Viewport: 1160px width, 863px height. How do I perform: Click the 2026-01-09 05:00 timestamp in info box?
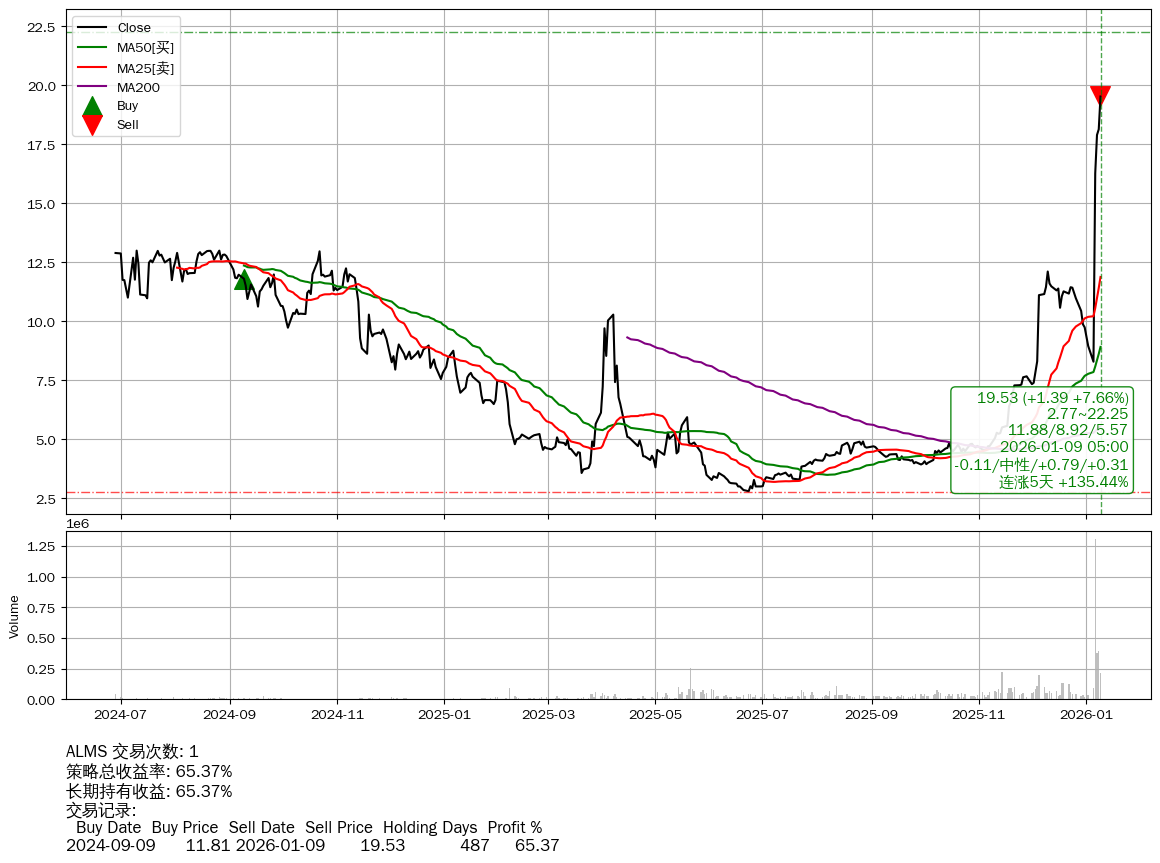[1064, 447]
